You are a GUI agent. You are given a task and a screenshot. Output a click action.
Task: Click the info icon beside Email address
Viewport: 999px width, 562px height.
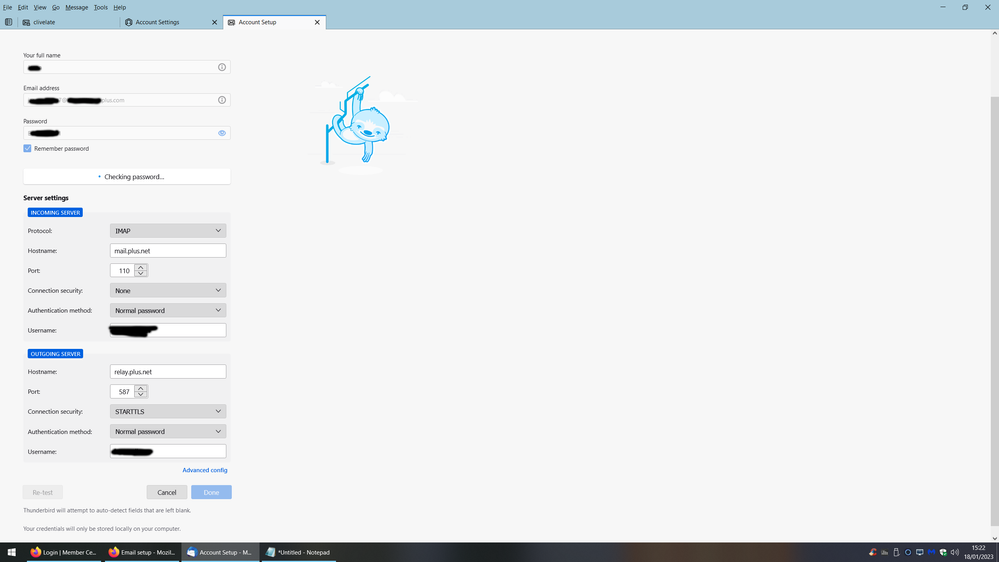click(222, 100)
